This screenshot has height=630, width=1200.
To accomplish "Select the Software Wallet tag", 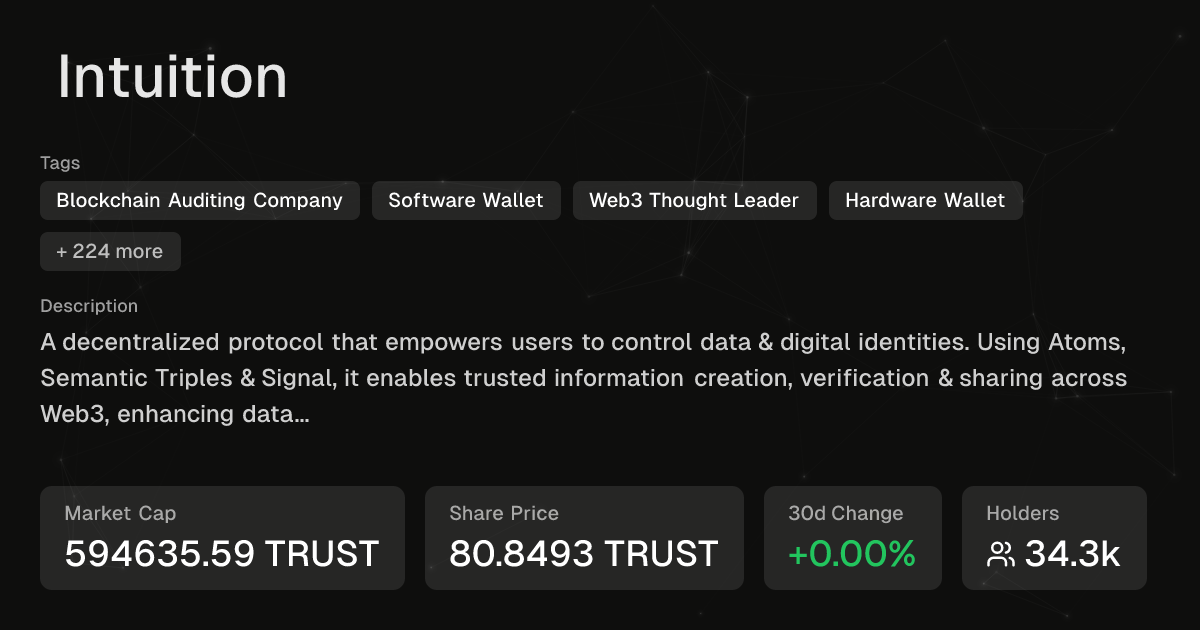I will [466, 200].
